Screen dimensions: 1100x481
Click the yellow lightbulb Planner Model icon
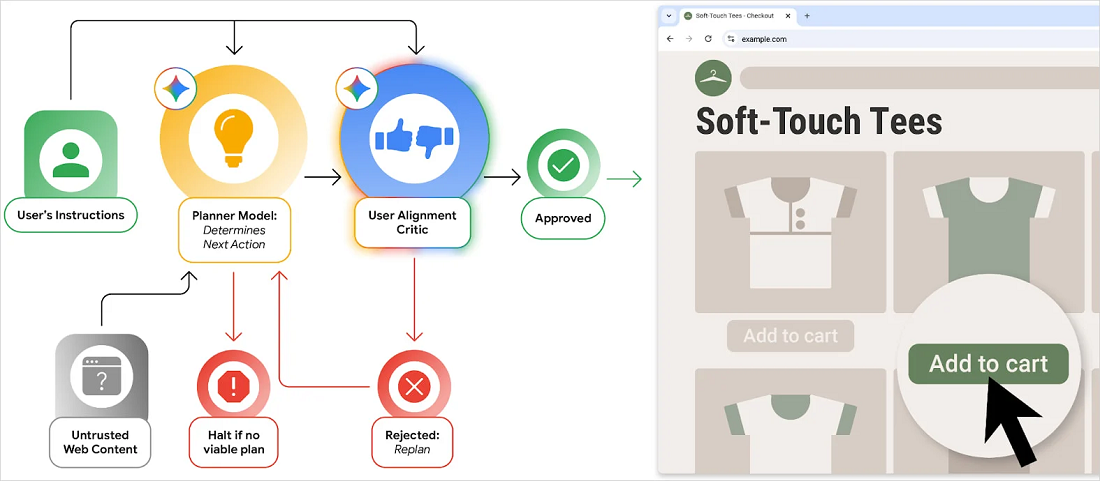click(233, 135)
